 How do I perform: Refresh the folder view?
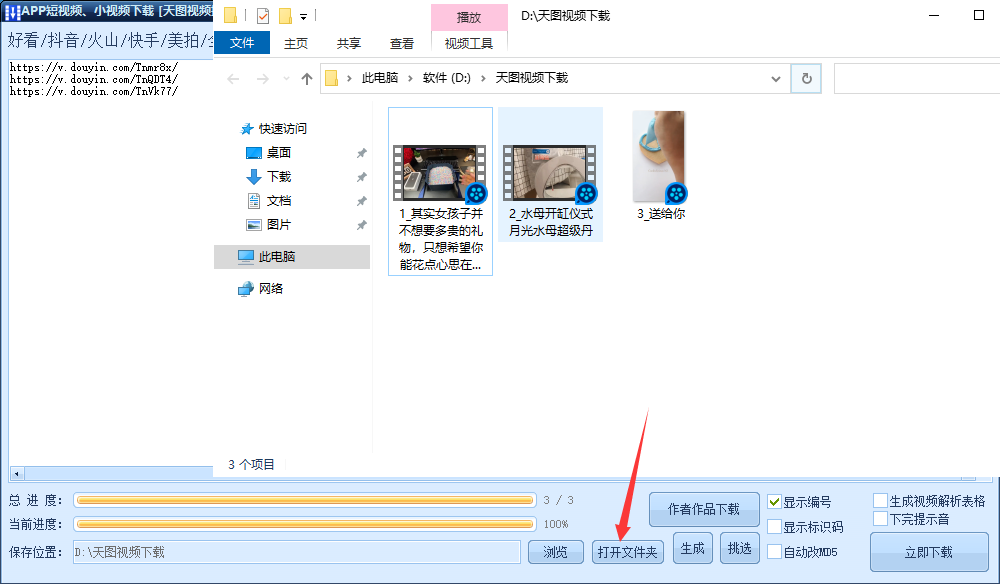click(806, 78)
